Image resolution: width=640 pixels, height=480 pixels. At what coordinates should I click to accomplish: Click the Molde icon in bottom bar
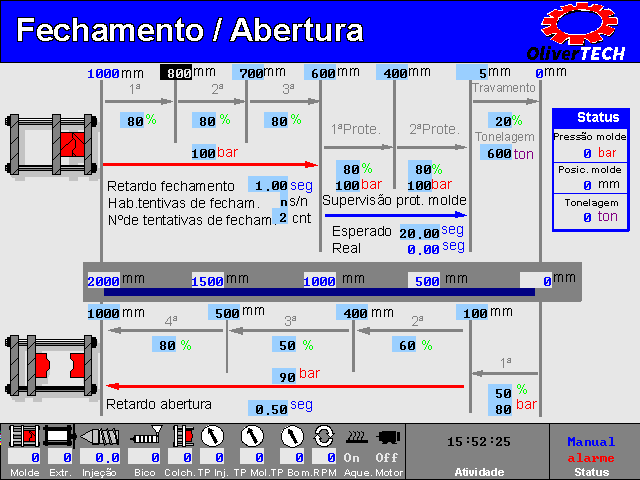tap(22, 437)
